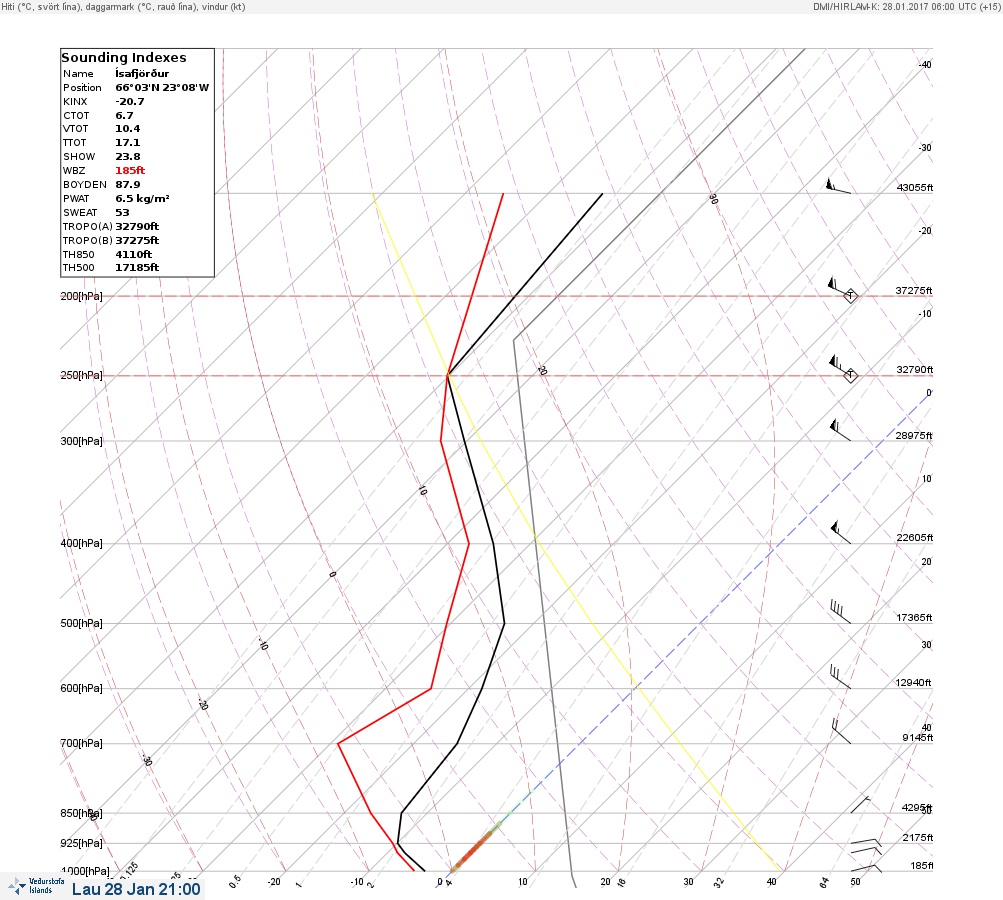This screenshot has width=1003, height=900.
Task: Click the 'Lau 28 Jan 21:00' date label
Action: point(136,889)
